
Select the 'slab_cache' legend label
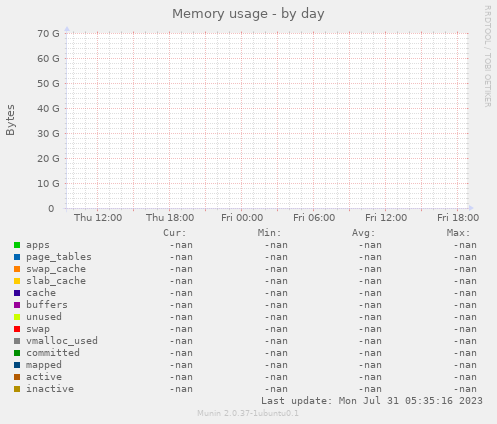[56, 281]
